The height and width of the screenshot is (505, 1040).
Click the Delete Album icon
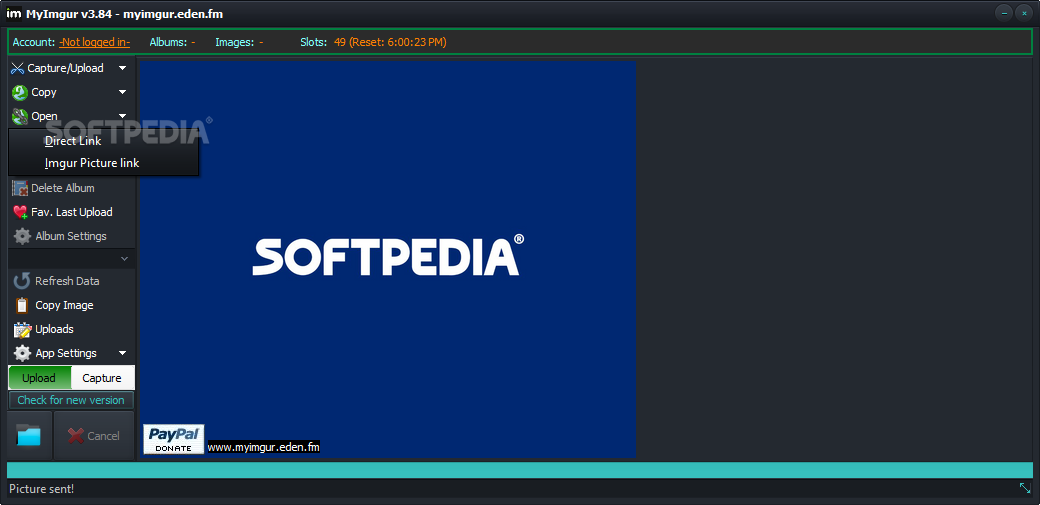(x=20, y=188)
